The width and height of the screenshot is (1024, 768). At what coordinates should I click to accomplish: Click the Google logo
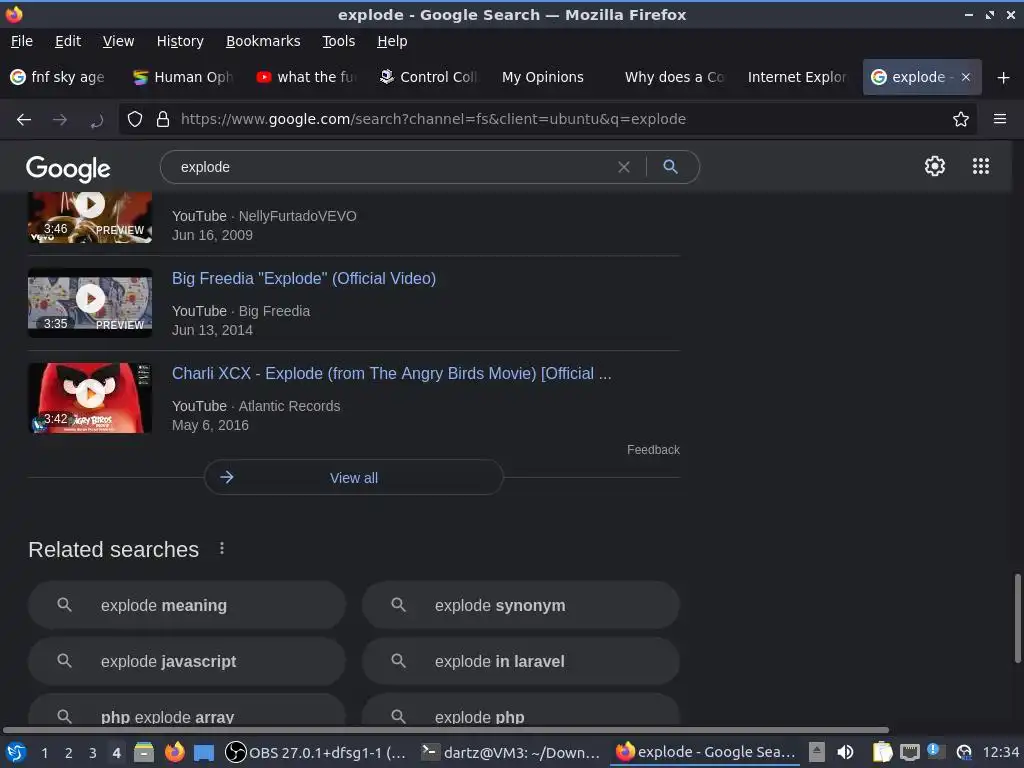[x=68, y=168]
